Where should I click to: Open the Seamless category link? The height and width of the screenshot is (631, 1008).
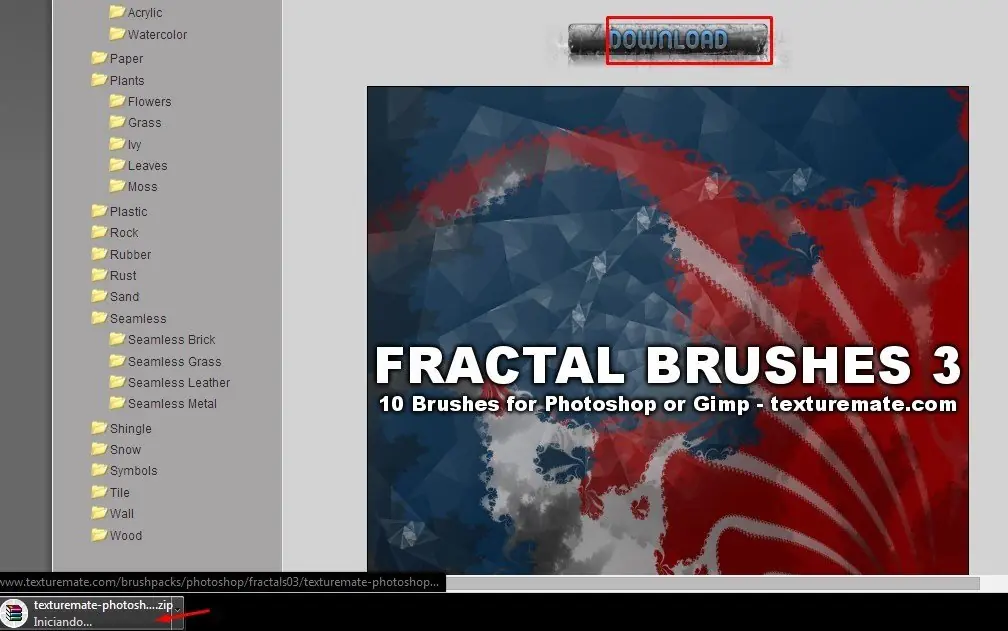(x=138, y=318)
